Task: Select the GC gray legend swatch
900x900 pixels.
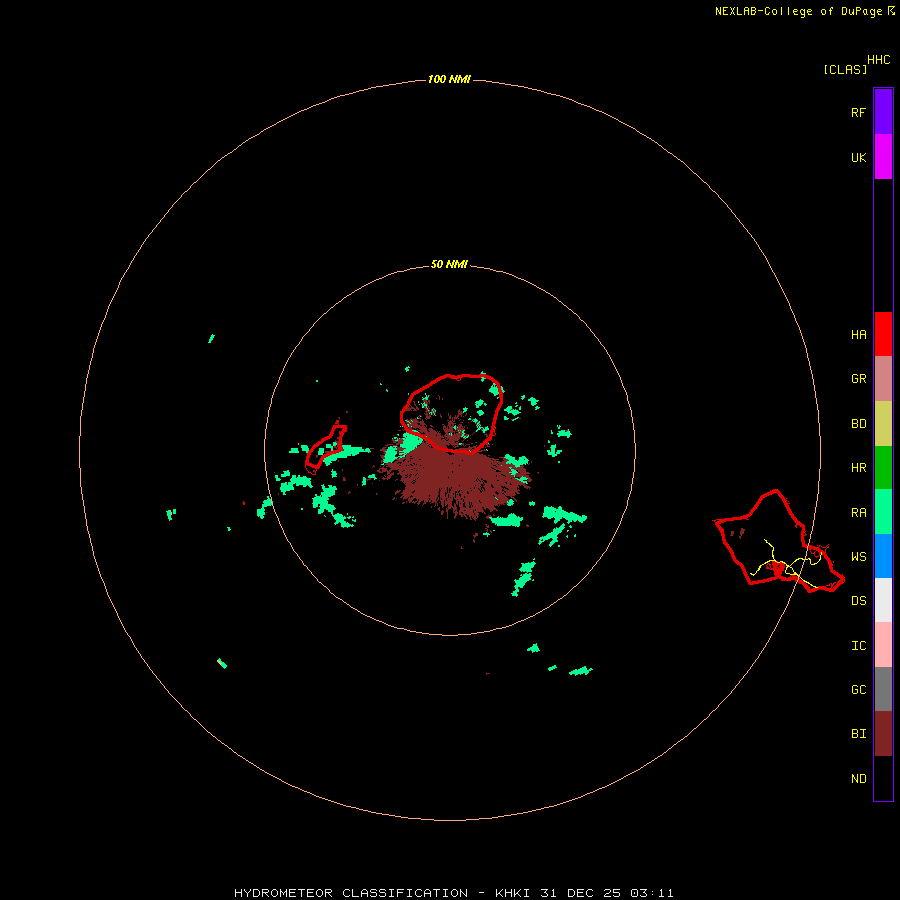Action: click(x=883, y=689)
